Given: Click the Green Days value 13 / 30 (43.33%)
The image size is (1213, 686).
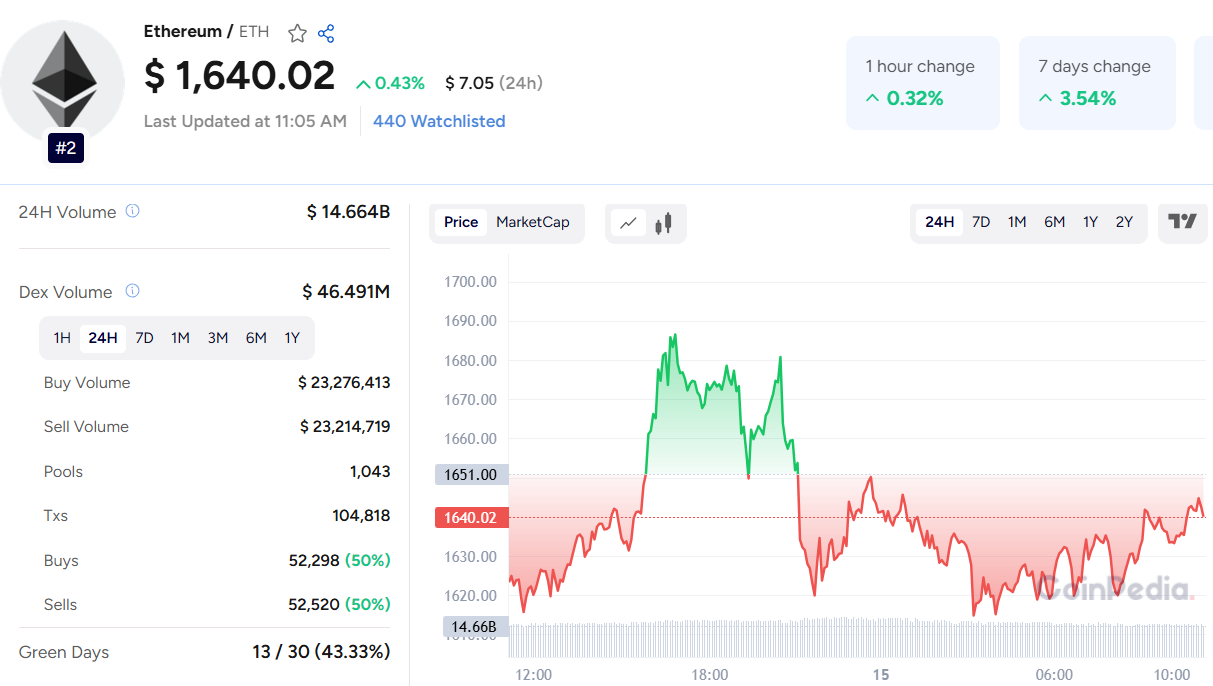Looking at the screenshot, I should click(321, 652).
